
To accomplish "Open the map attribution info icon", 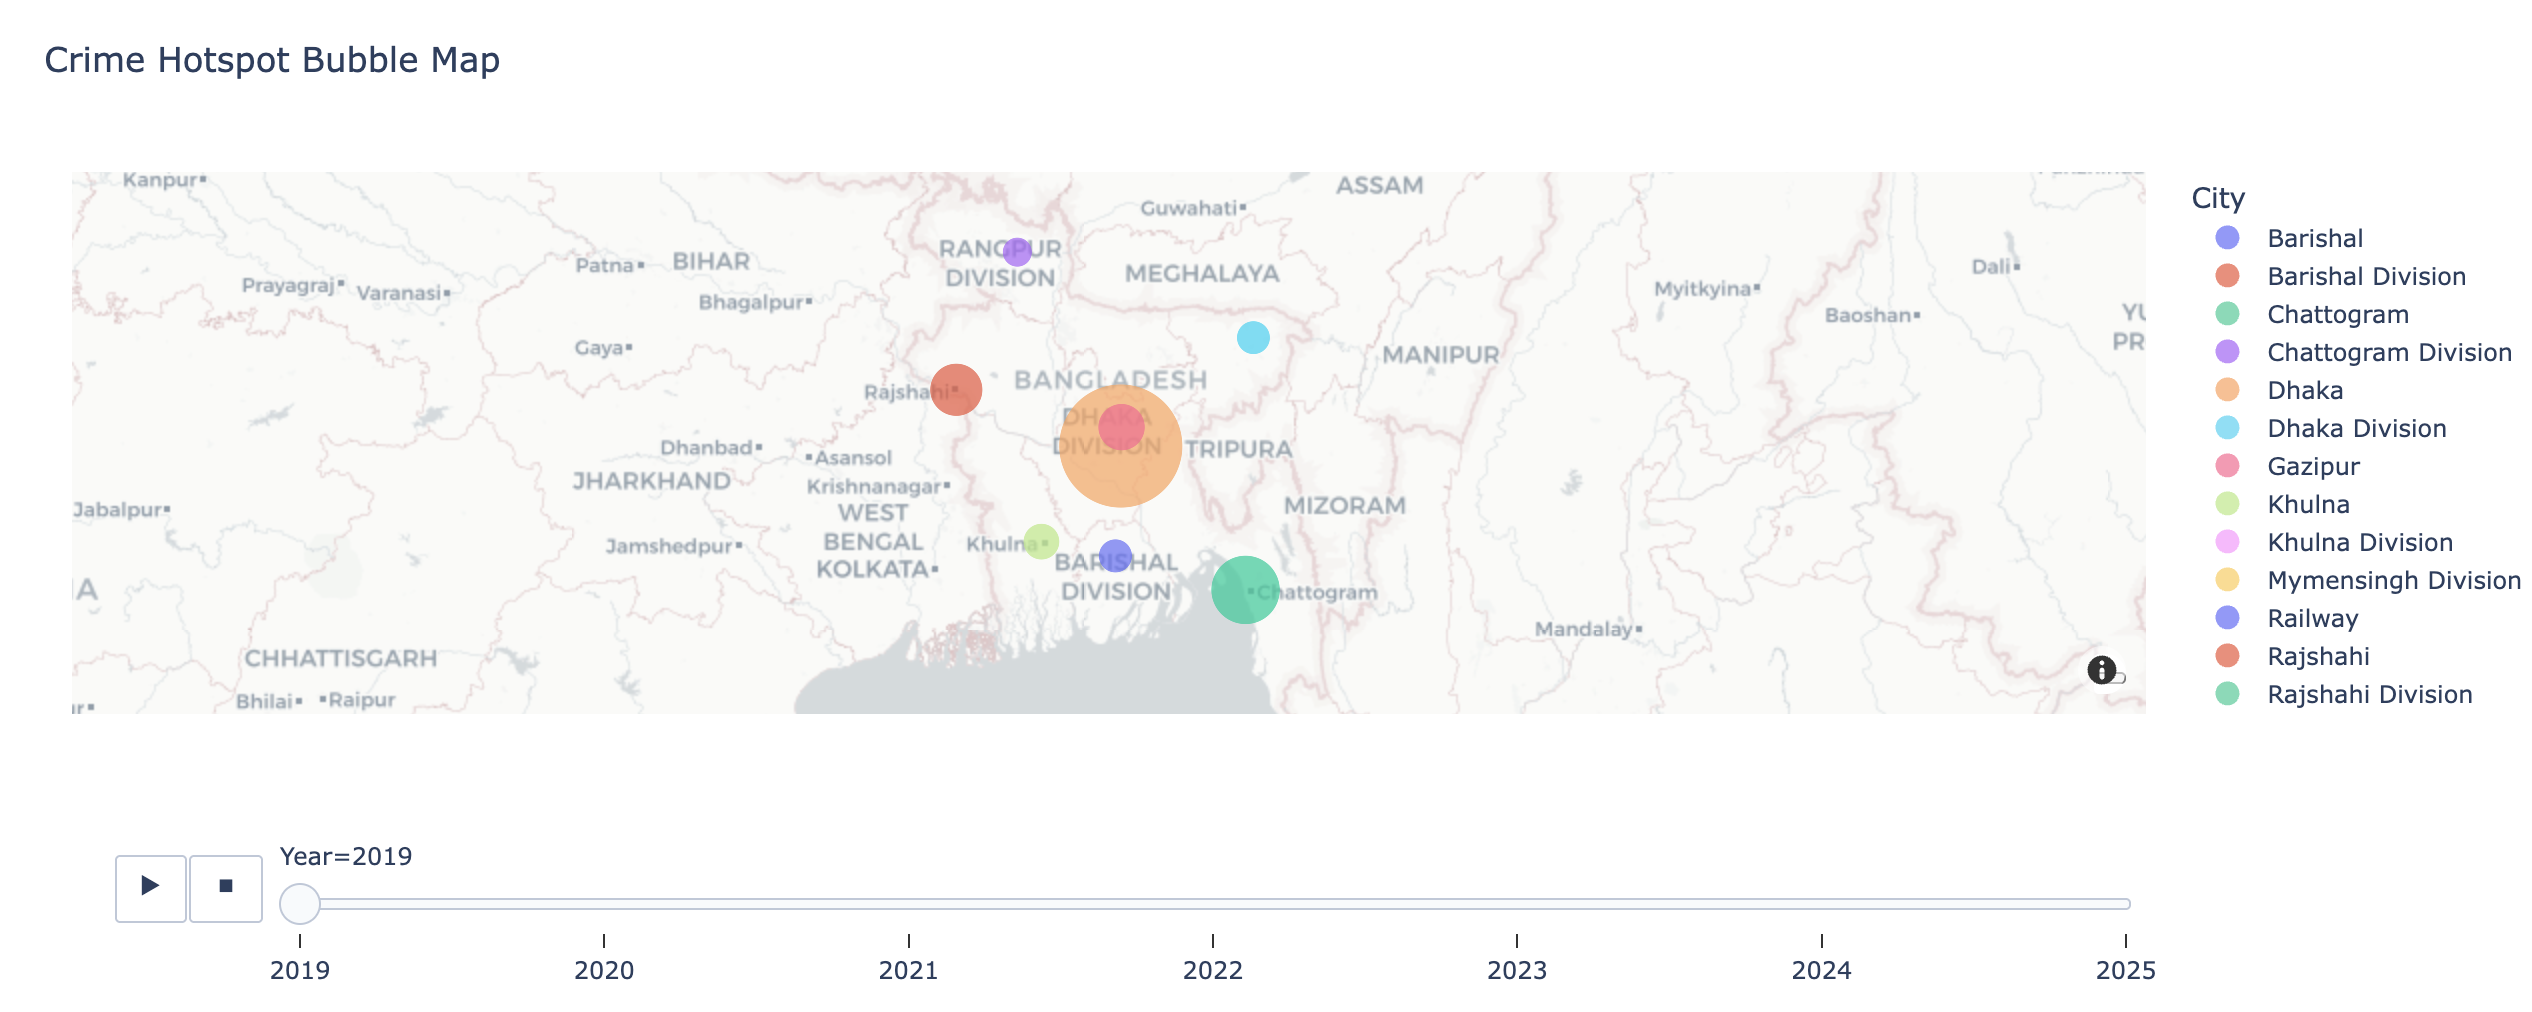I will [x=2101, y=670].
